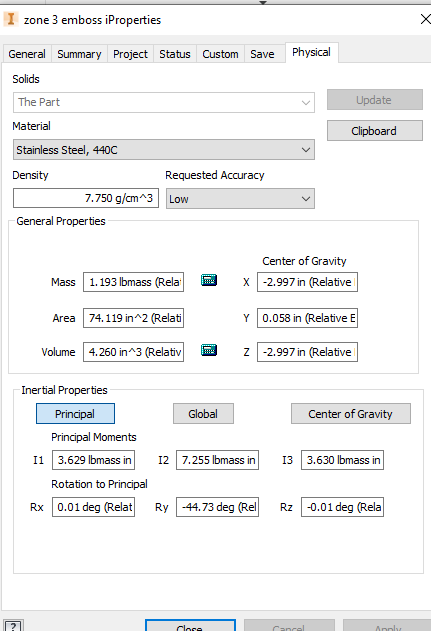The image size is (431, 631).
Task: Select the Principal inertial properties toggle
Action: coord(75,414)
